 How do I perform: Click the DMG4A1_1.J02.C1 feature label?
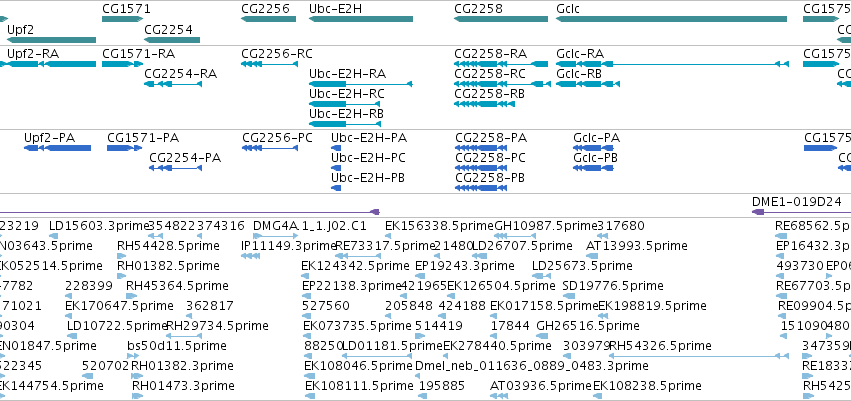[x=310, y=226]
